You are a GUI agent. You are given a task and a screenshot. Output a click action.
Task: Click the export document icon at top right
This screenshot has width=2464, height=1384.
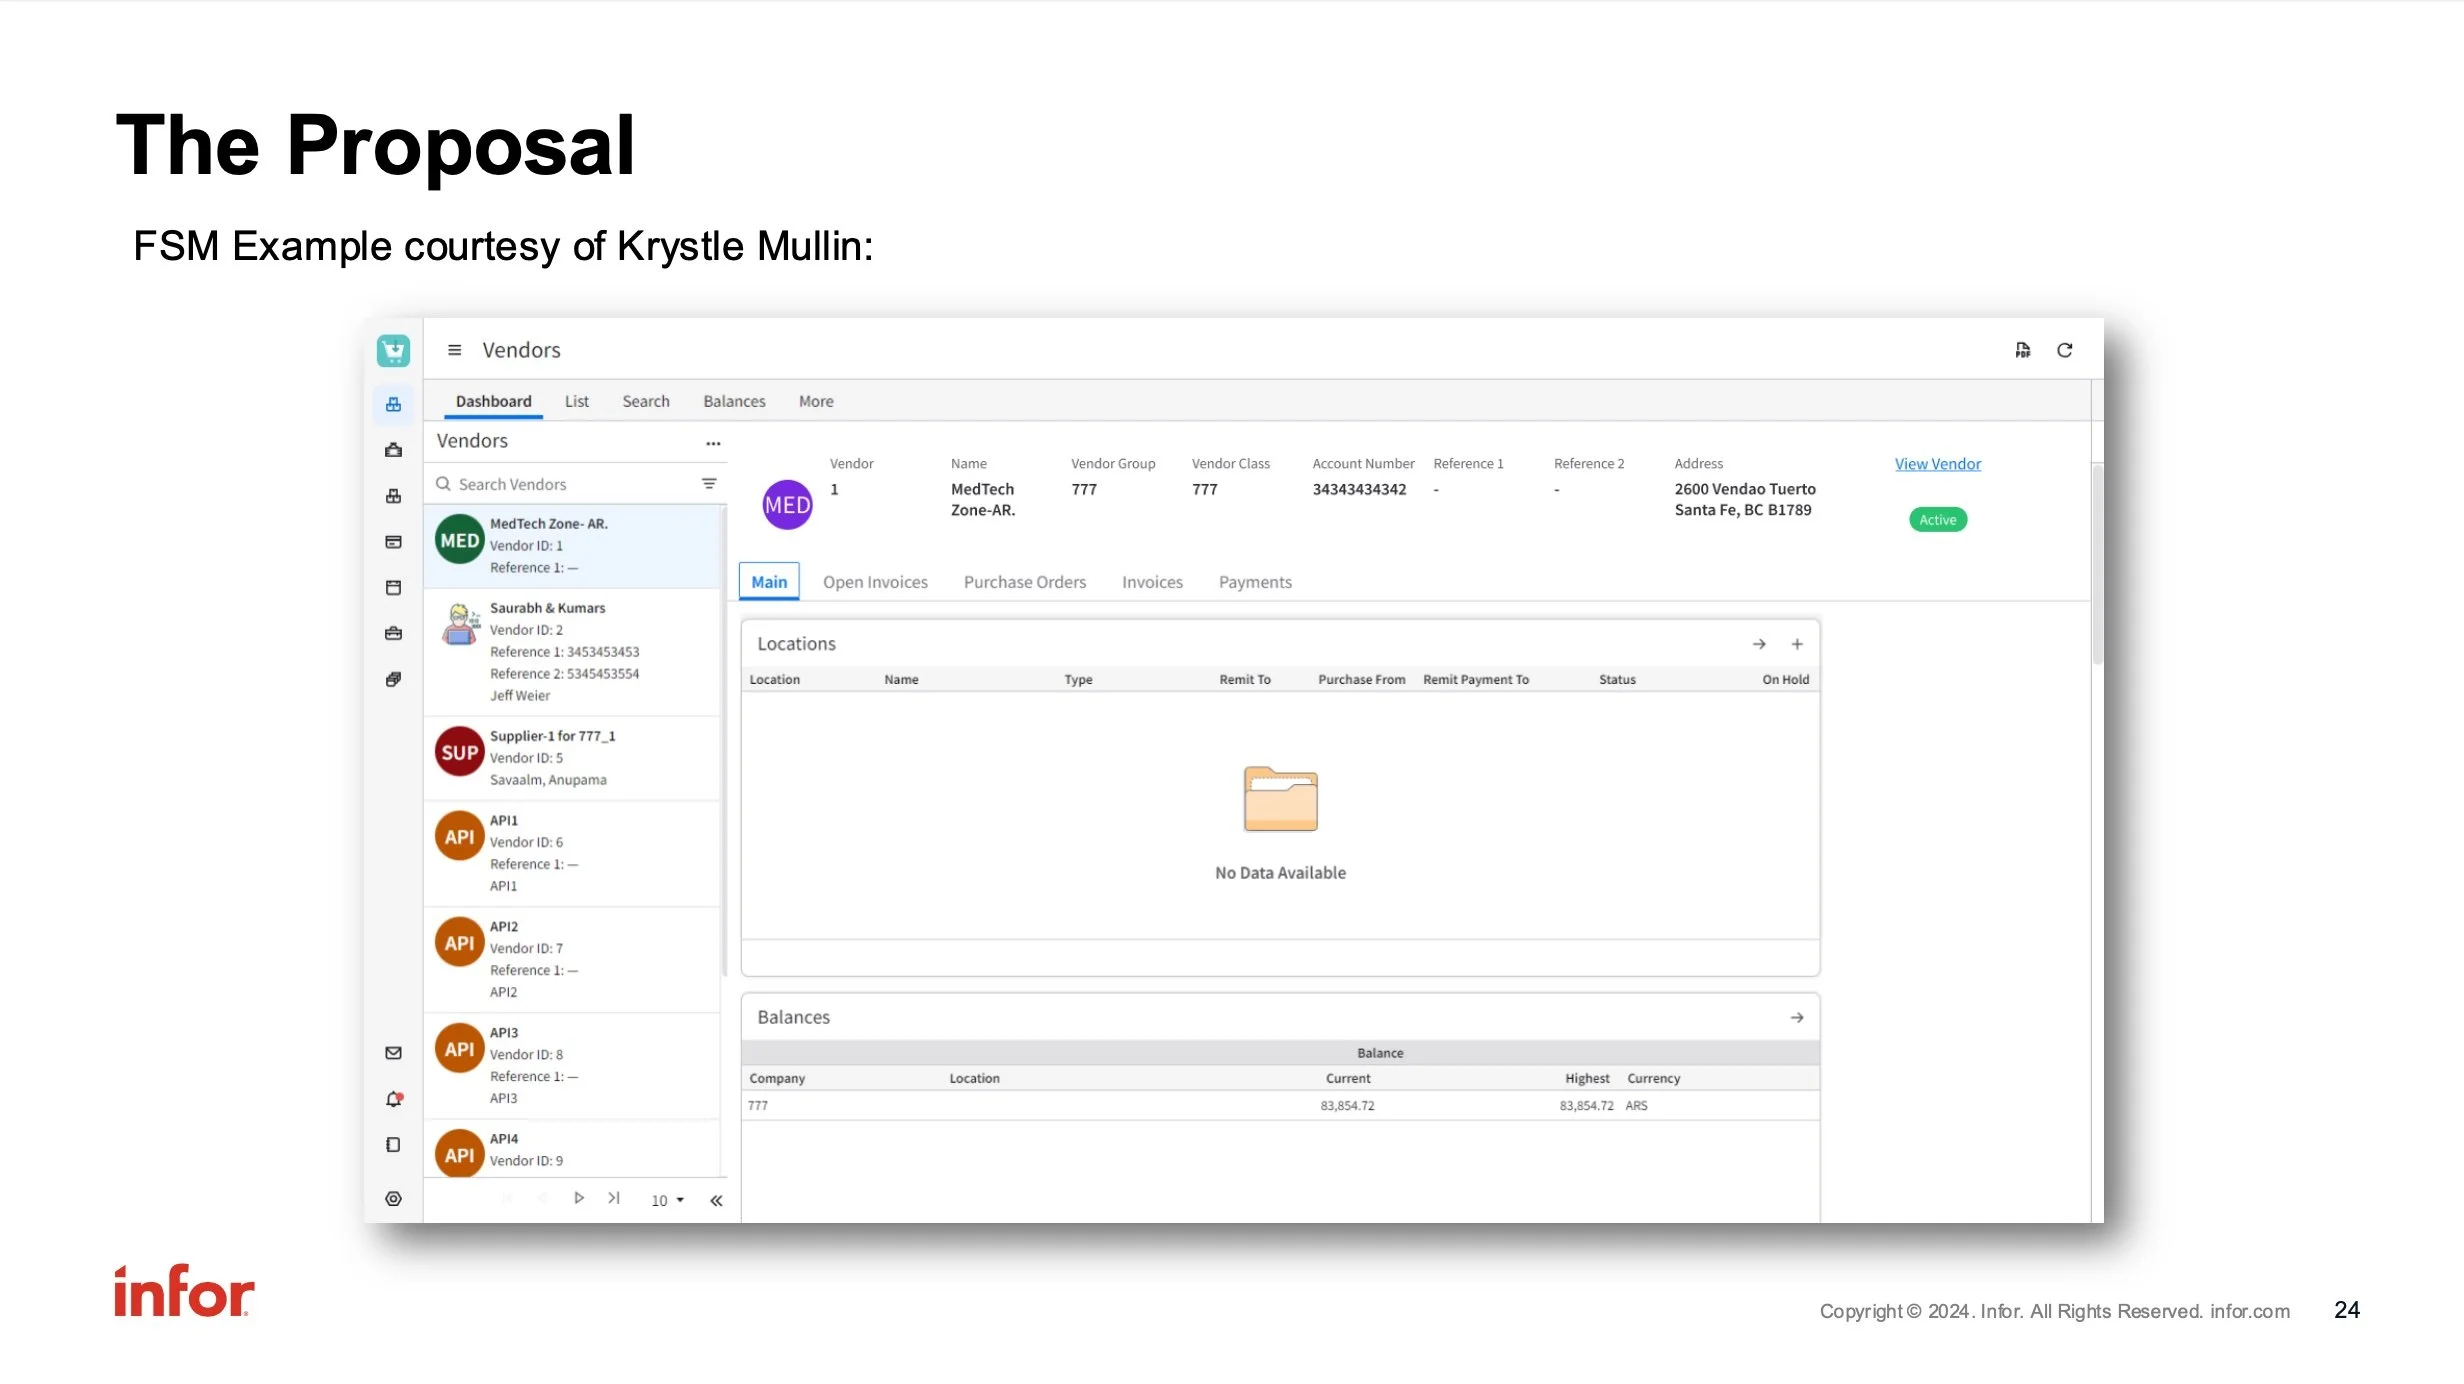2022,350
